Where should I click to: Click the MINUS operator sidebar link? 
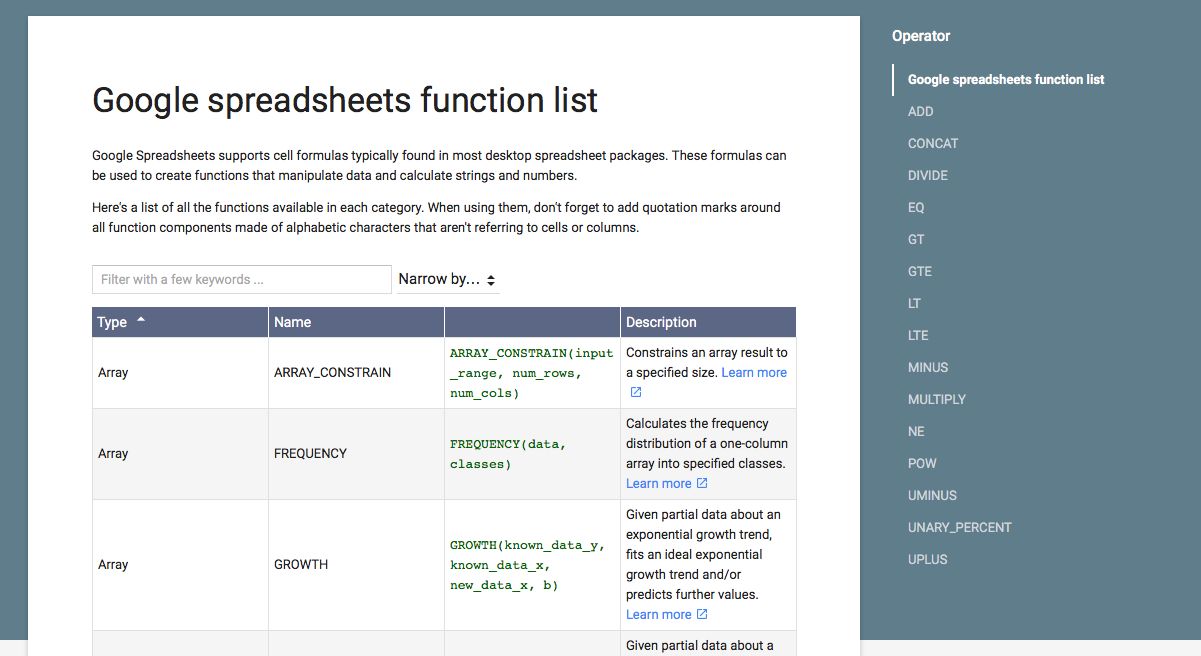coord(928,368)
